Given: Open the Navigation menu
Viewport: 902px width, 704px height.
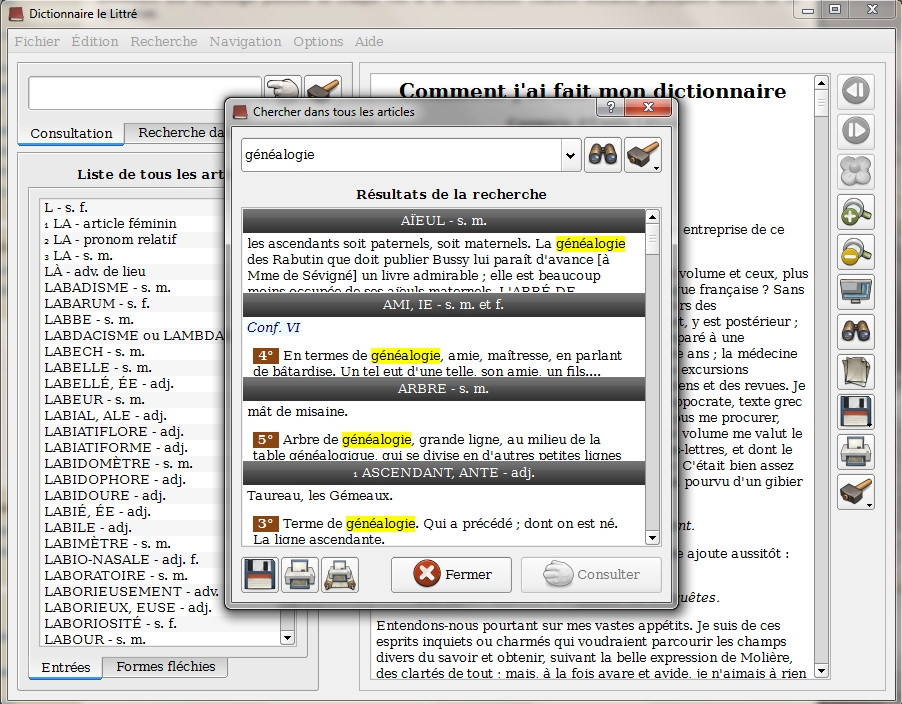Looking at the screenshot, I should click(246, 41).
